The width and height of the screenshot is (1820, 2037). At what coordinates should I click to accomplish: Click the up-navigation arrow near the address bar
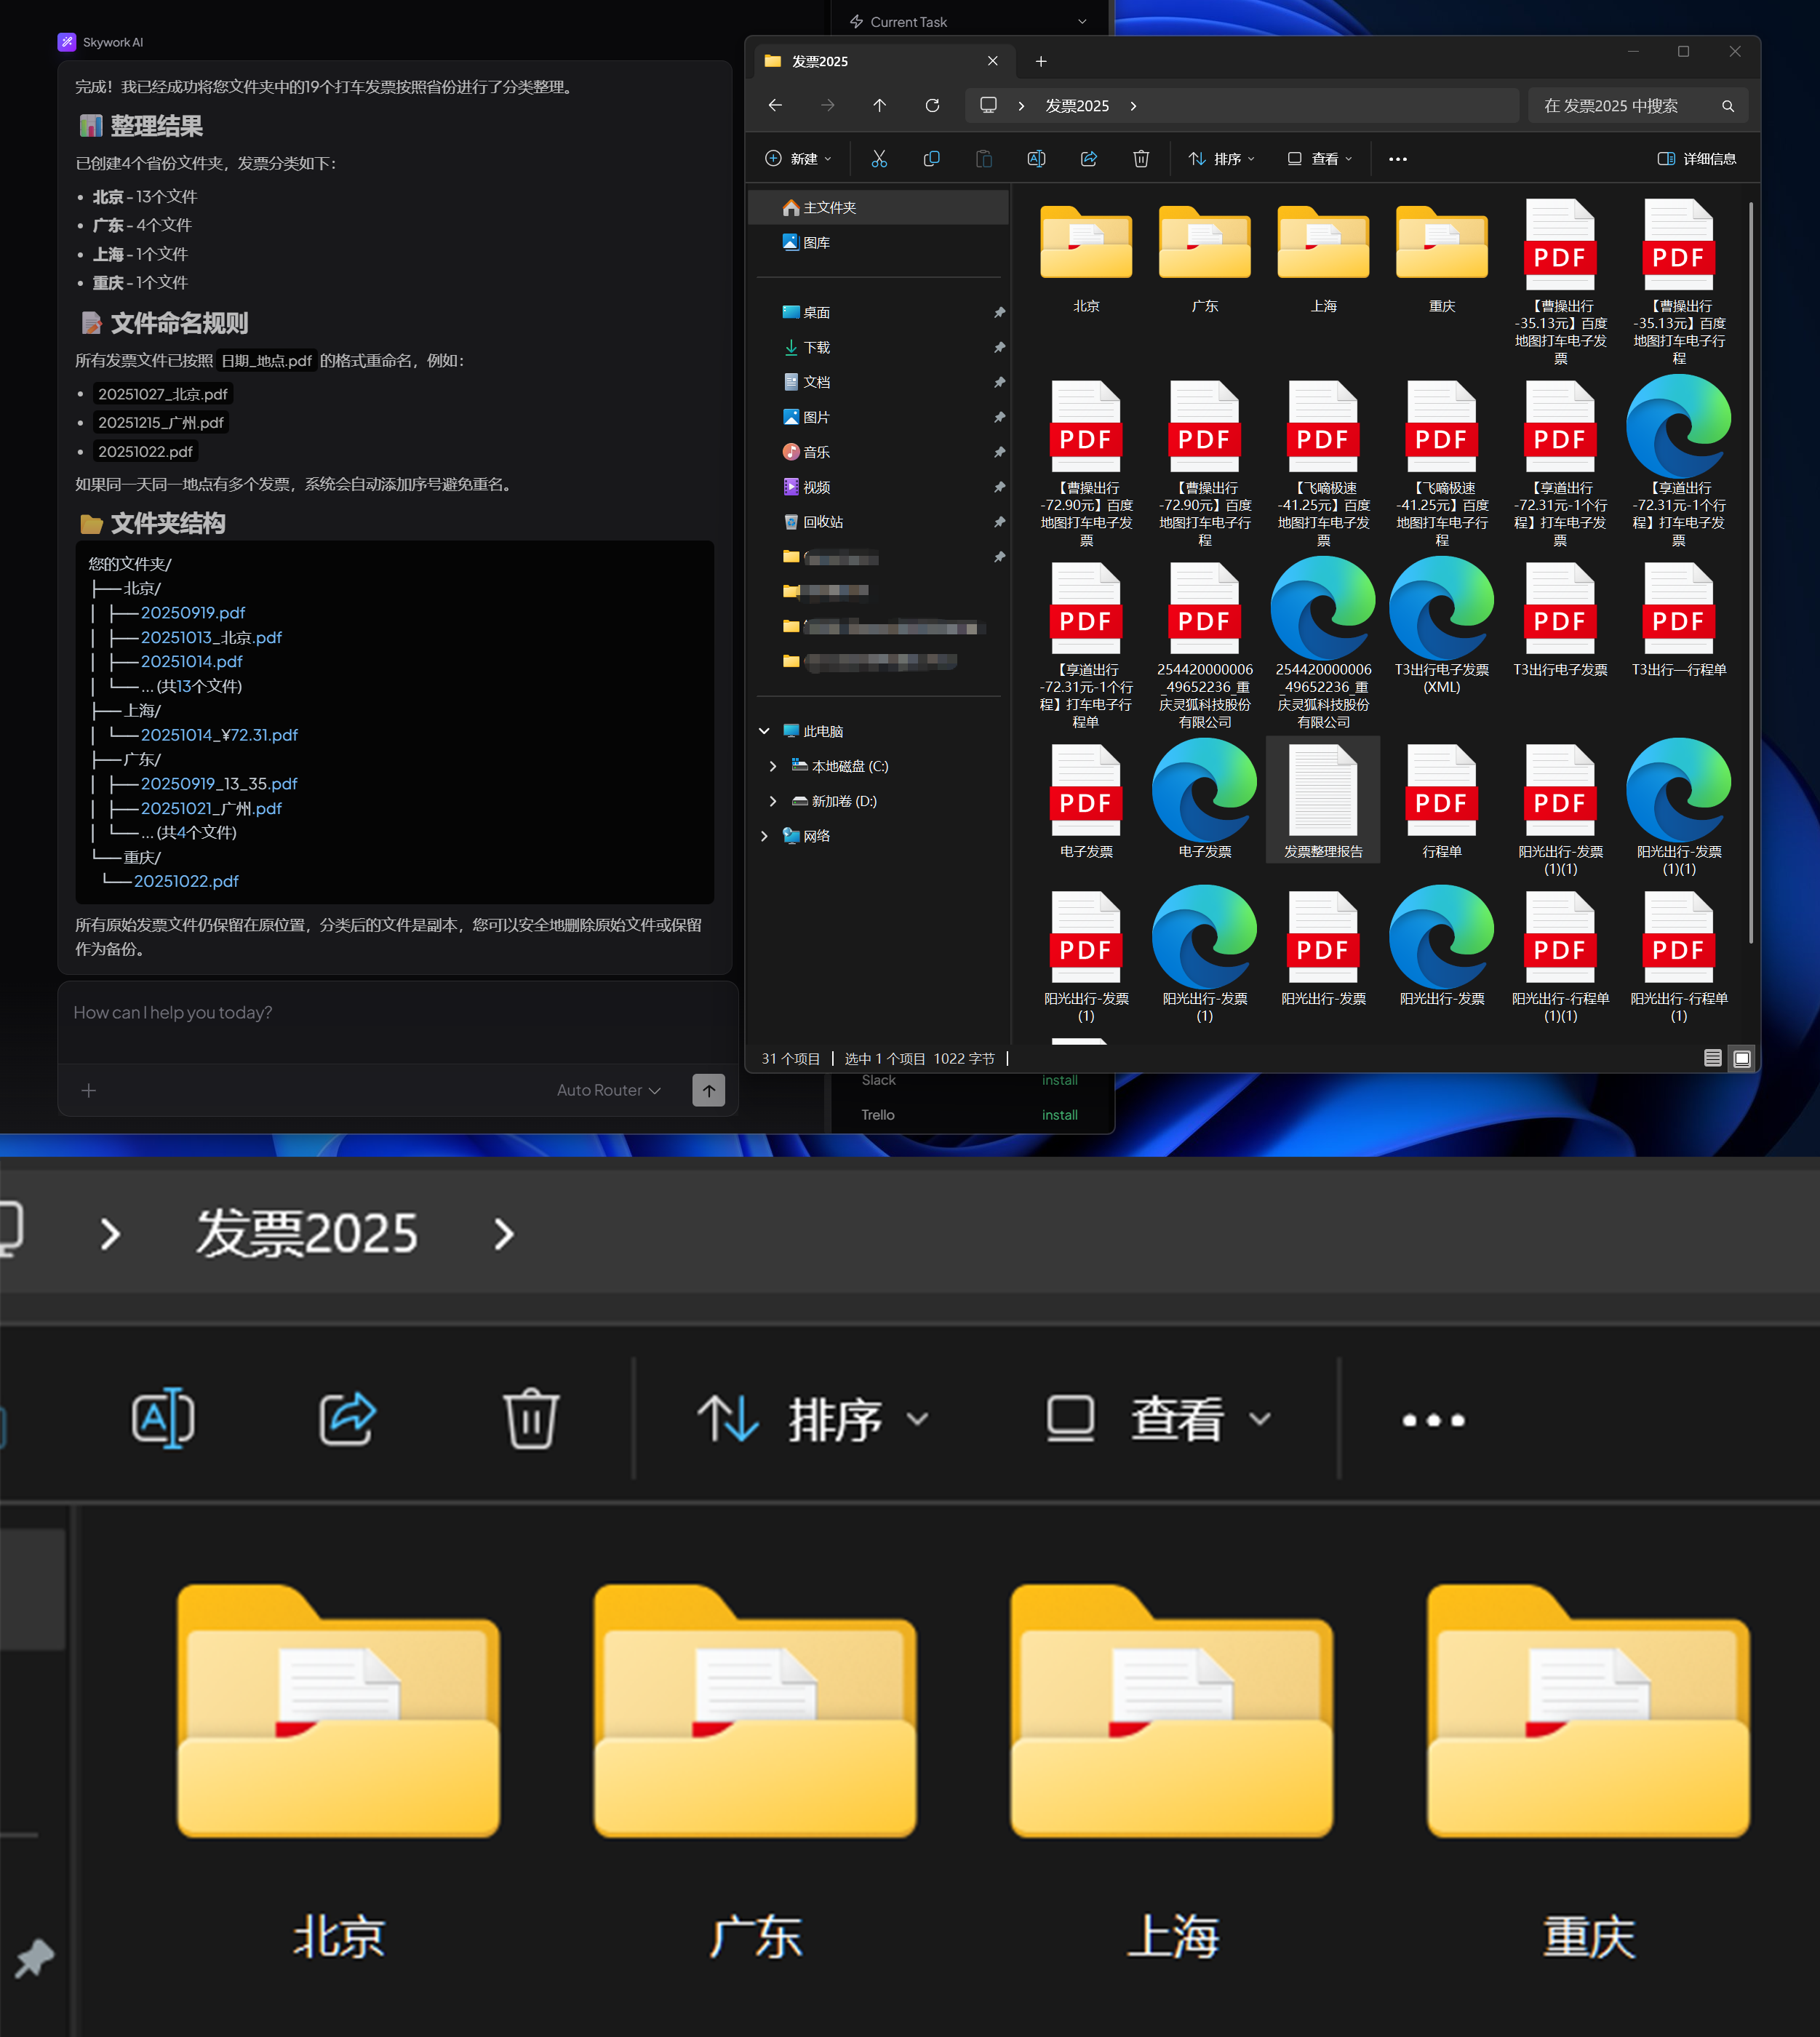879,105
